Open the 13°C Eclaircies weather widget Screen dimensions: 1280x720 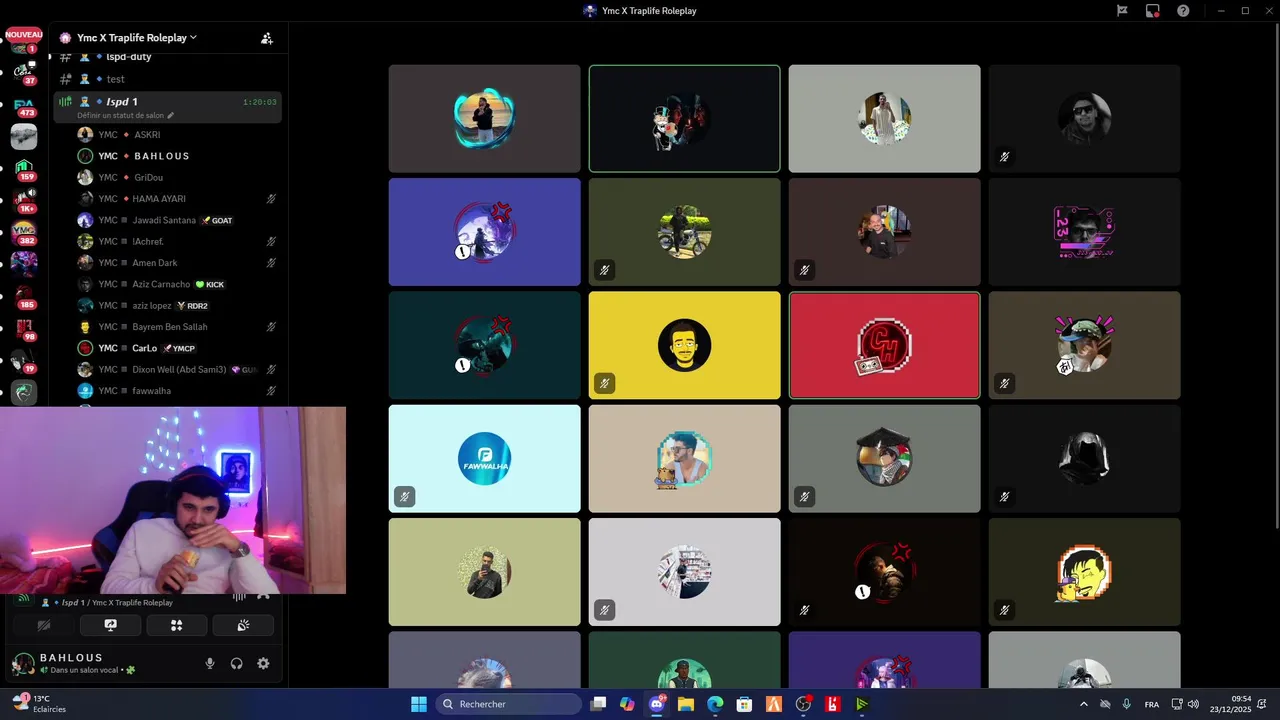tap(40, 704)
